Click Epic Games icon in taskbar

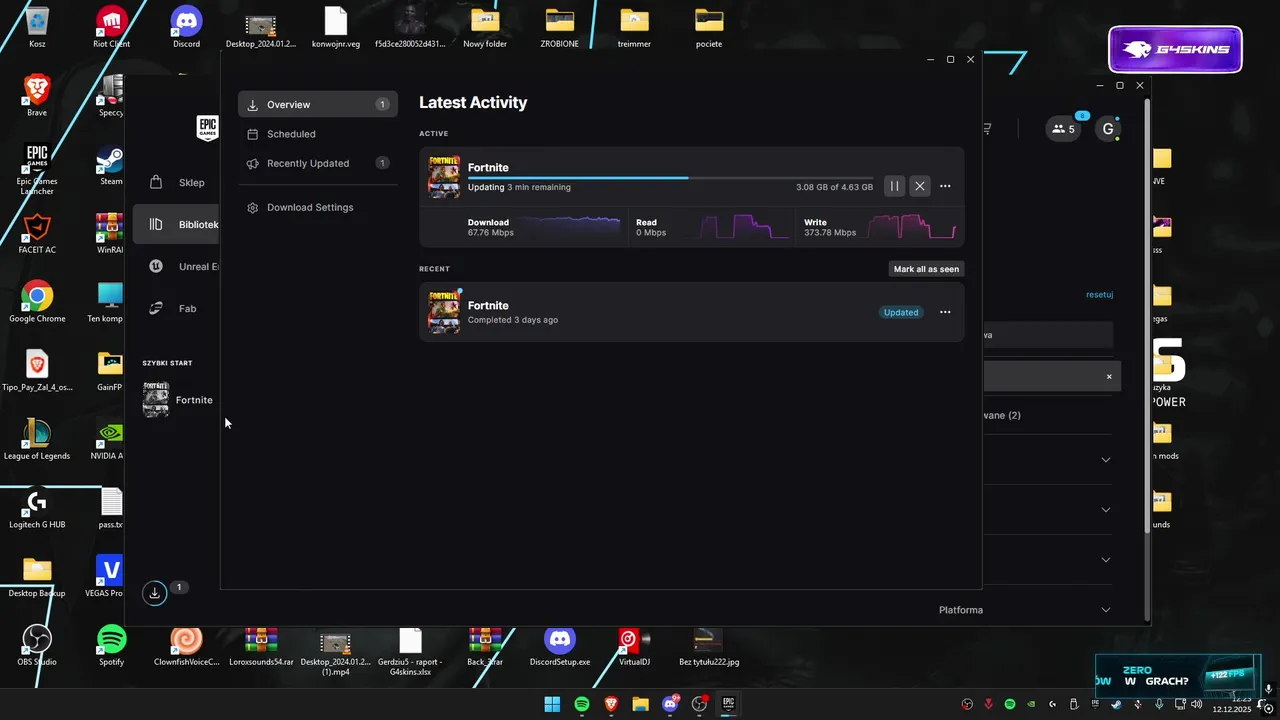coord(729,704)
